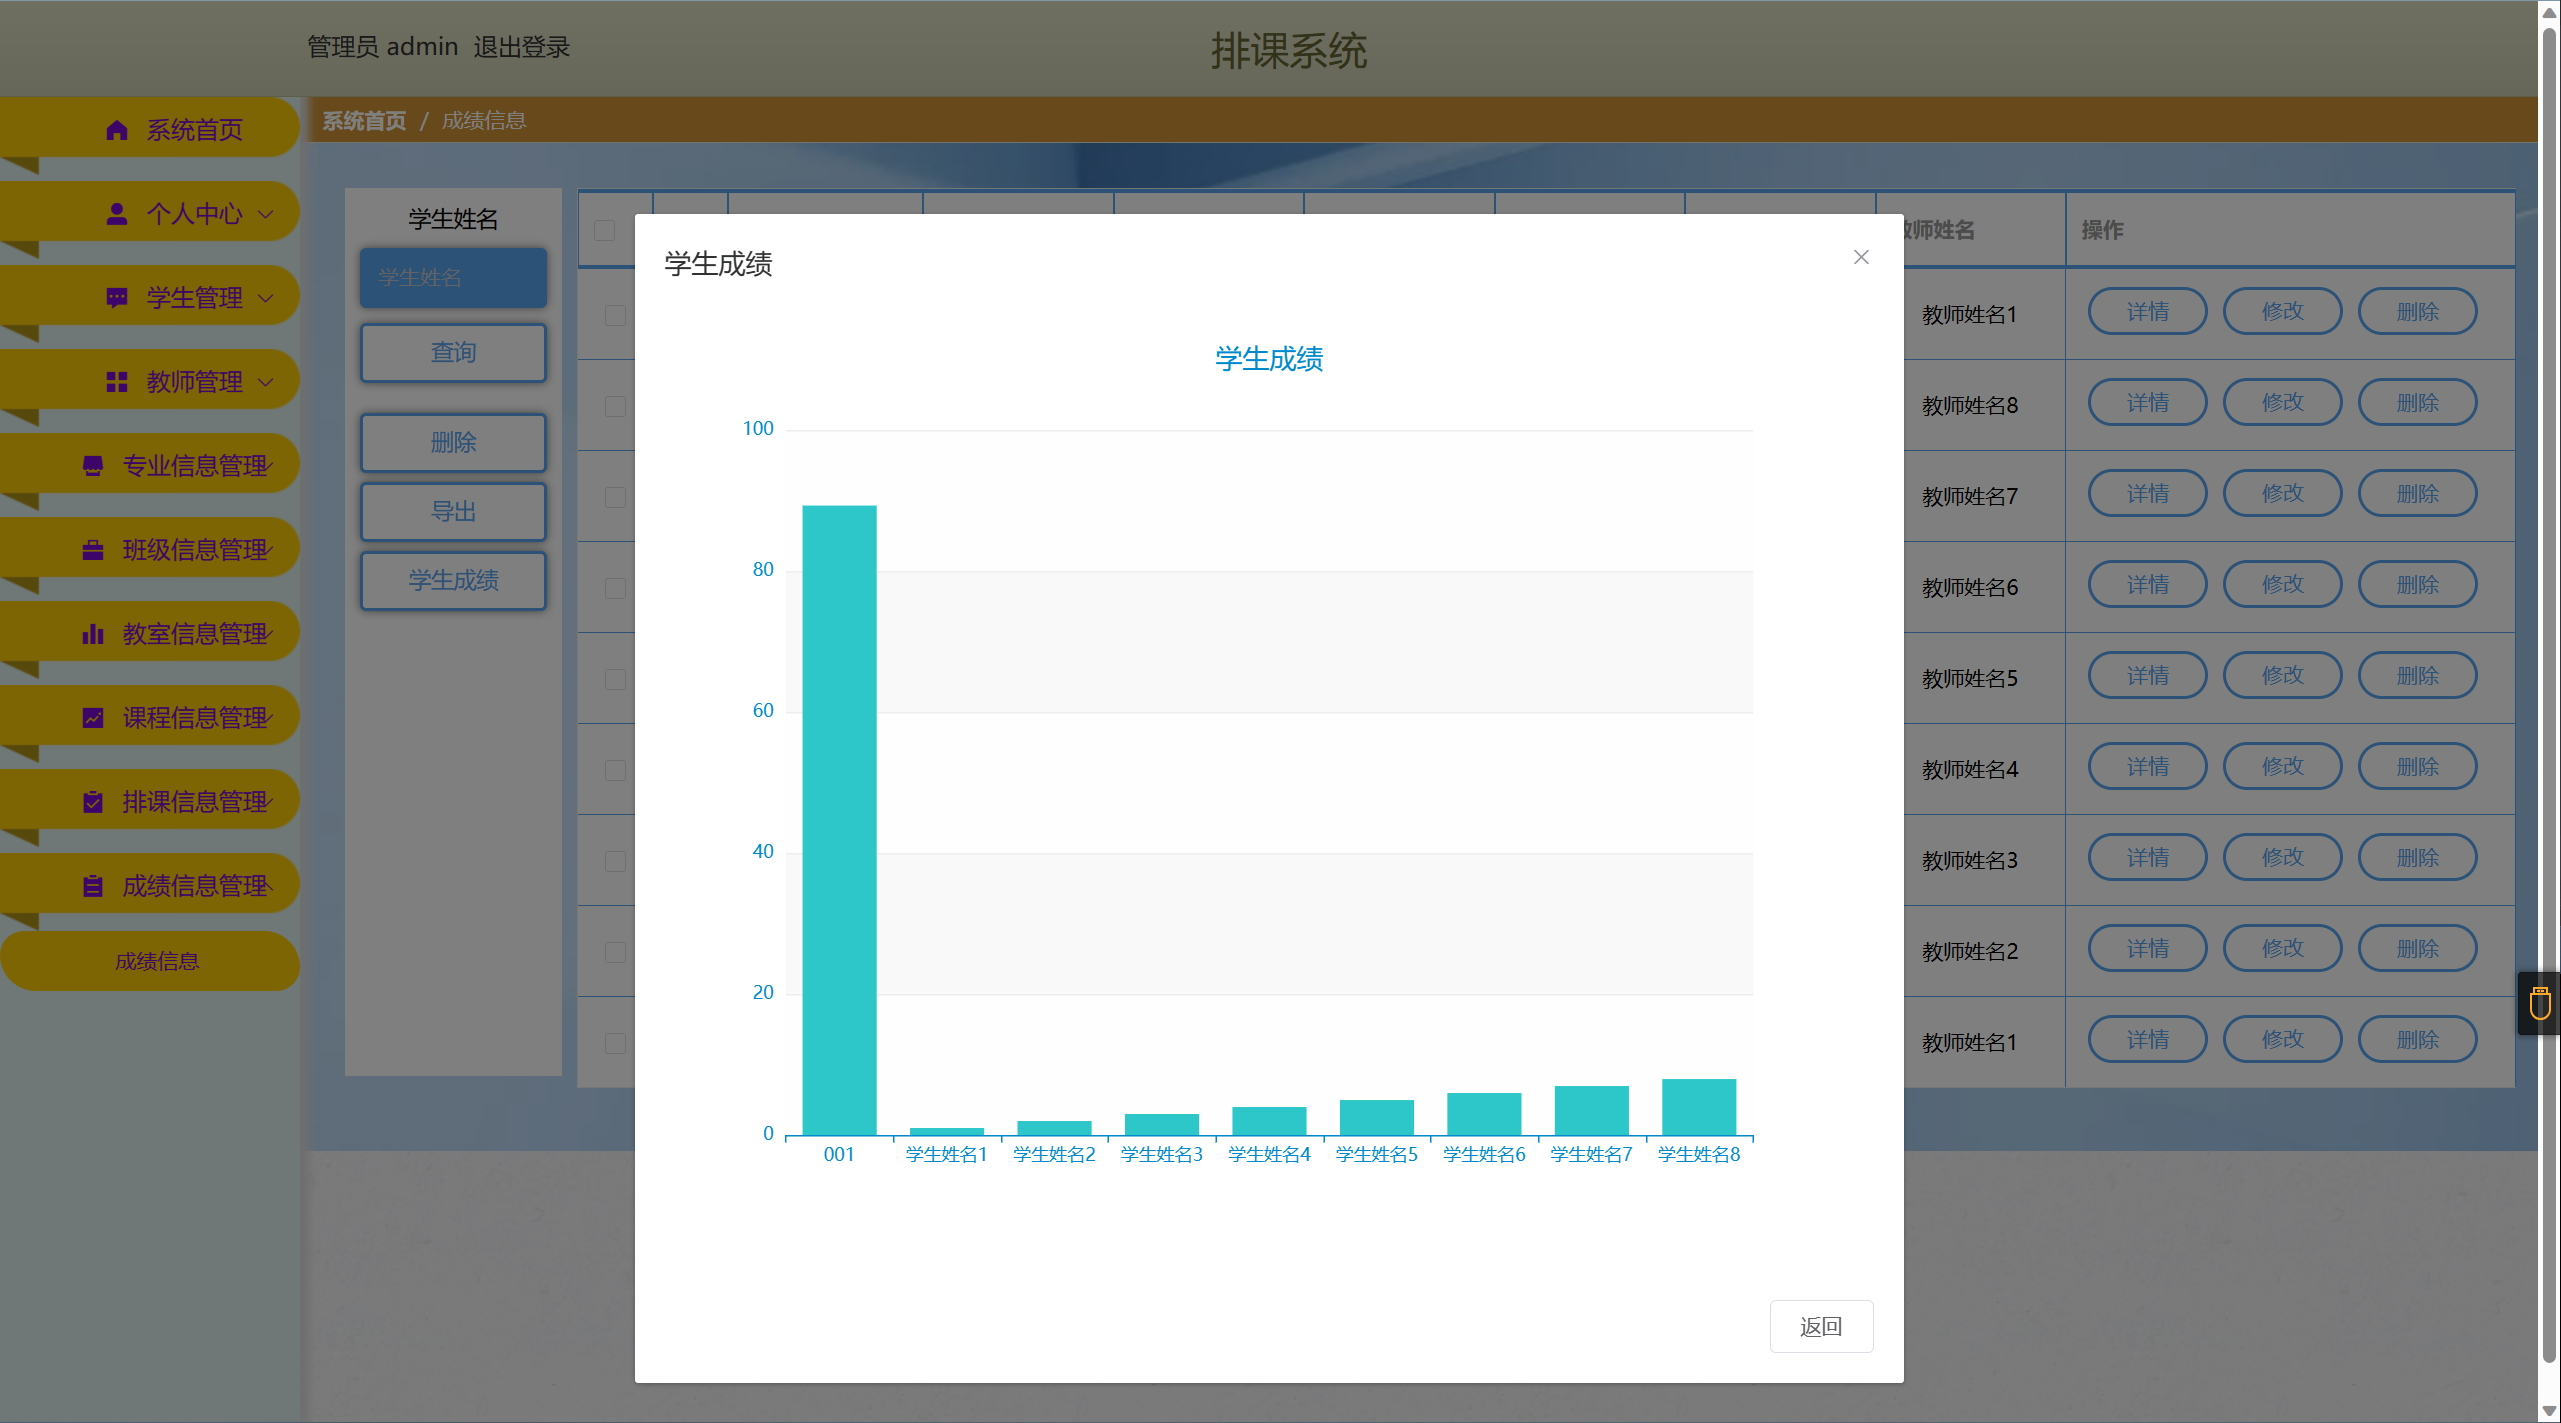Click the home icon beside 系统首页
Screen dimensions: 2561x1423
(x=117, y=130)
